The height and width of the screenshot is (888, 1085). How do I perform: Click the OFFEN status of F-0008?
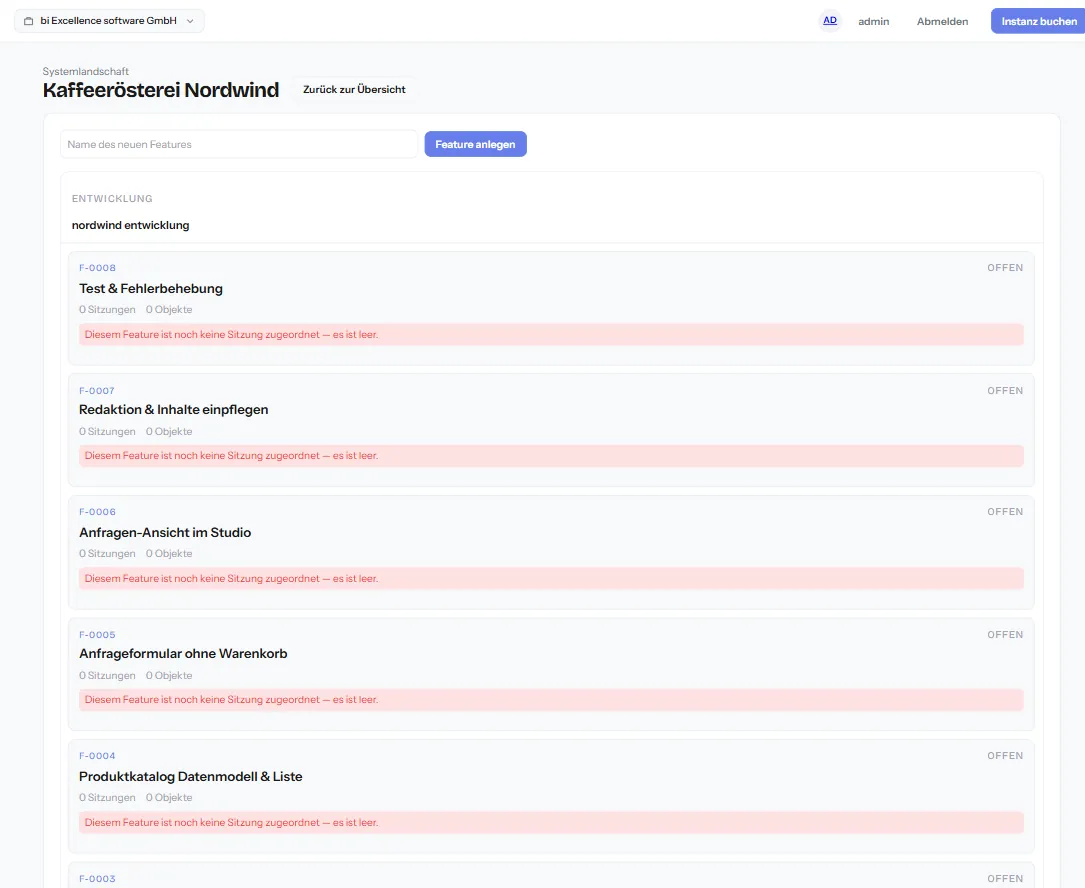pyautogui.click(x=1005, y=268)
